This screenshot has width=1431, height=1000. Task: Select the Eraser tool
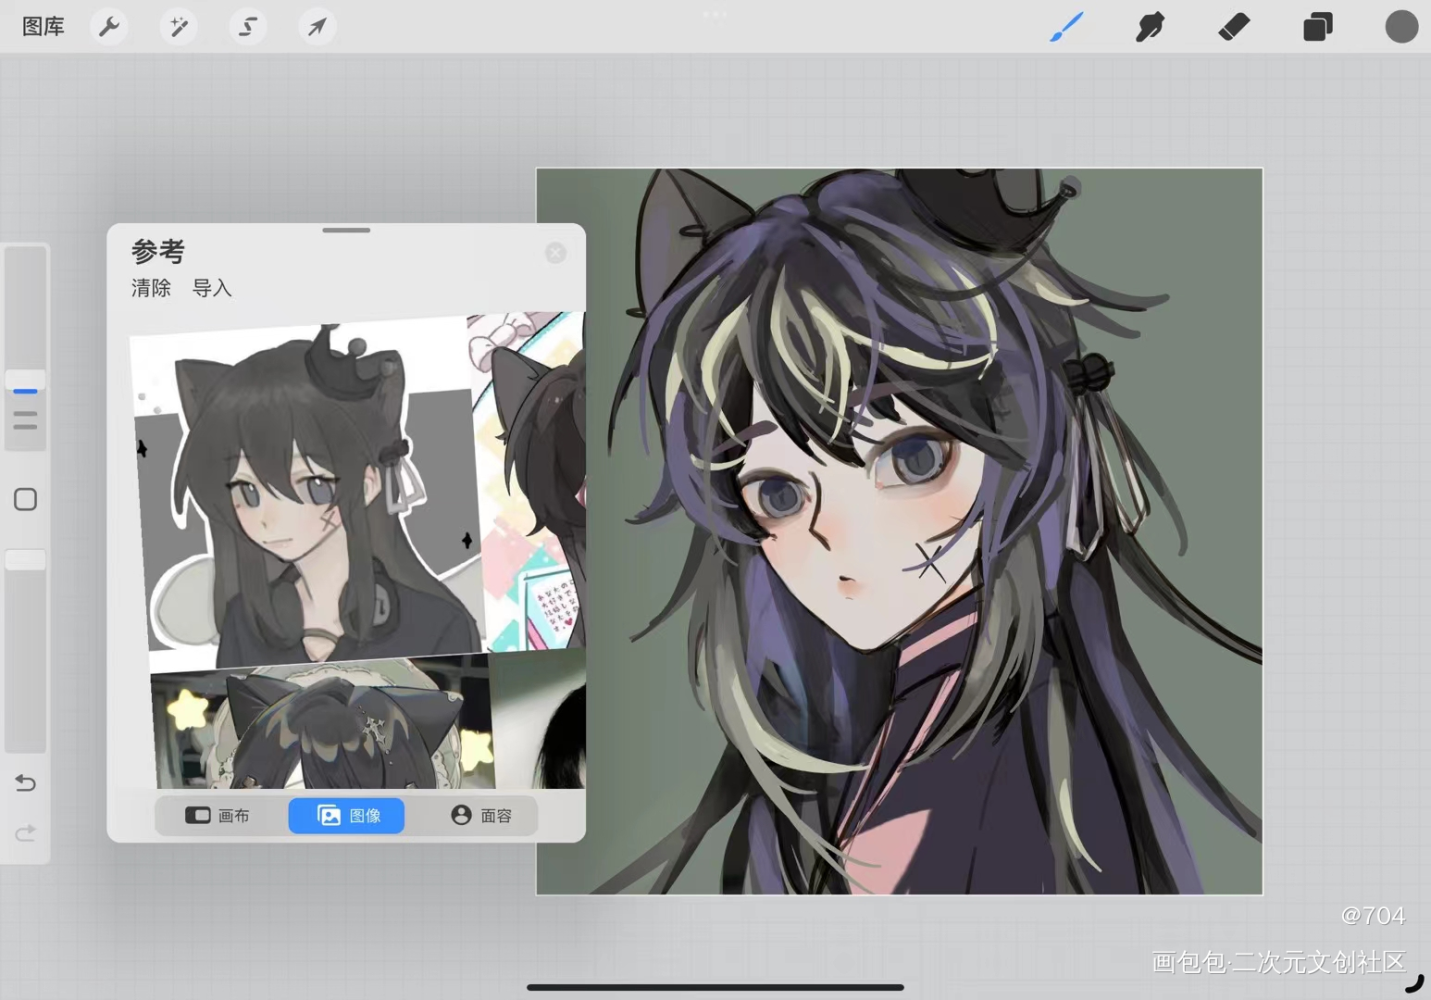point(1234,27)
